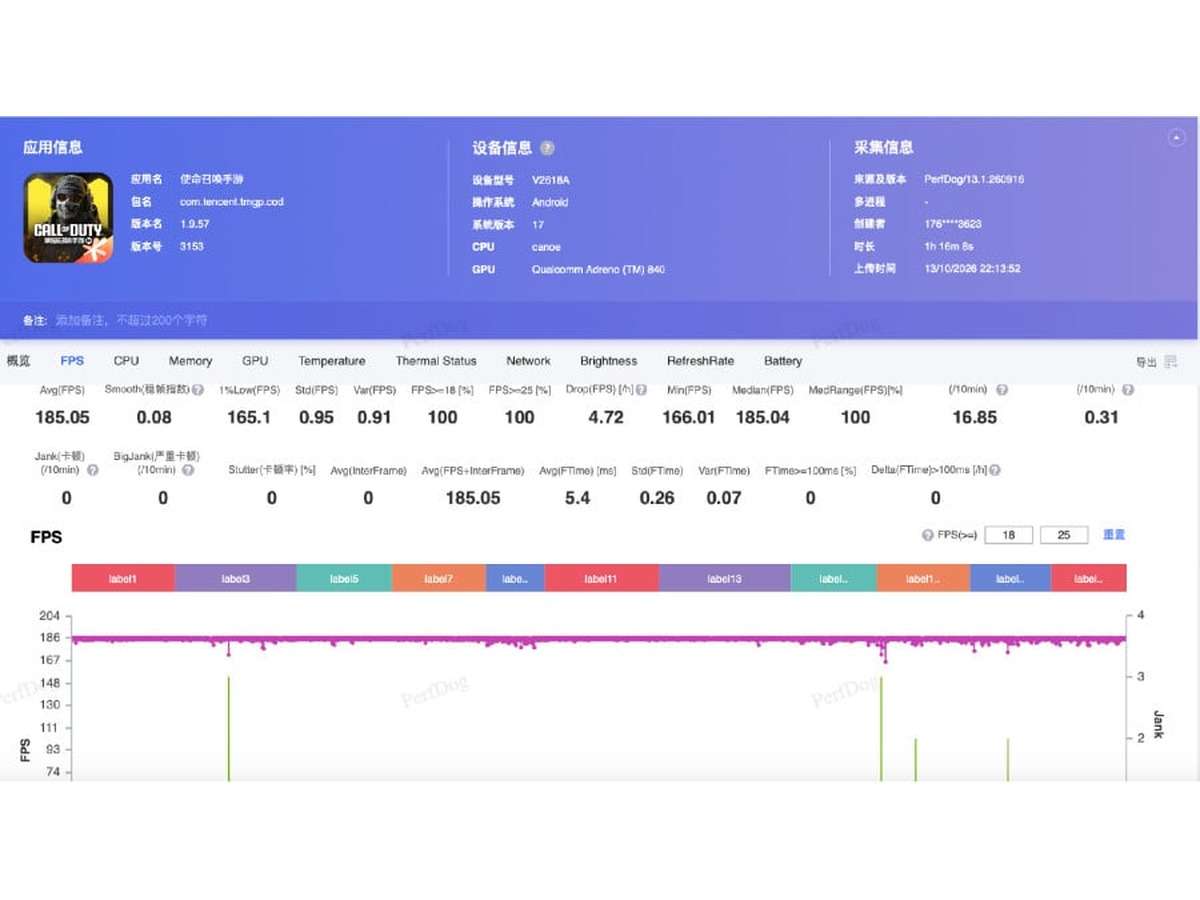Switch to the GPU tab
Image resolution: width=1200 pixels, height=900 pixels.
(255, 361)
